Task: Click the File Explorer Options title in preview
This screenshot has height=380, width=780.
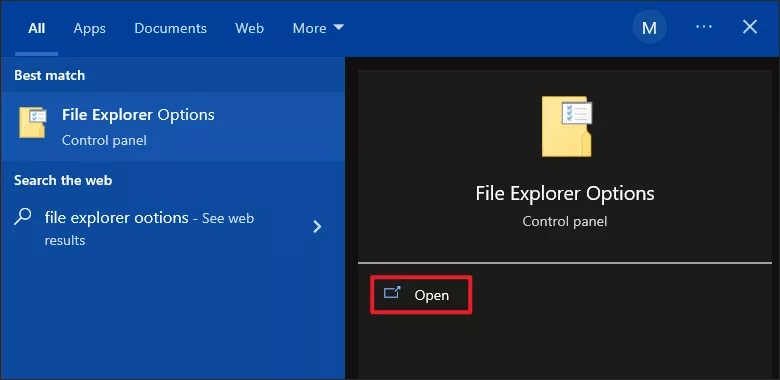Action: point(565,193)
